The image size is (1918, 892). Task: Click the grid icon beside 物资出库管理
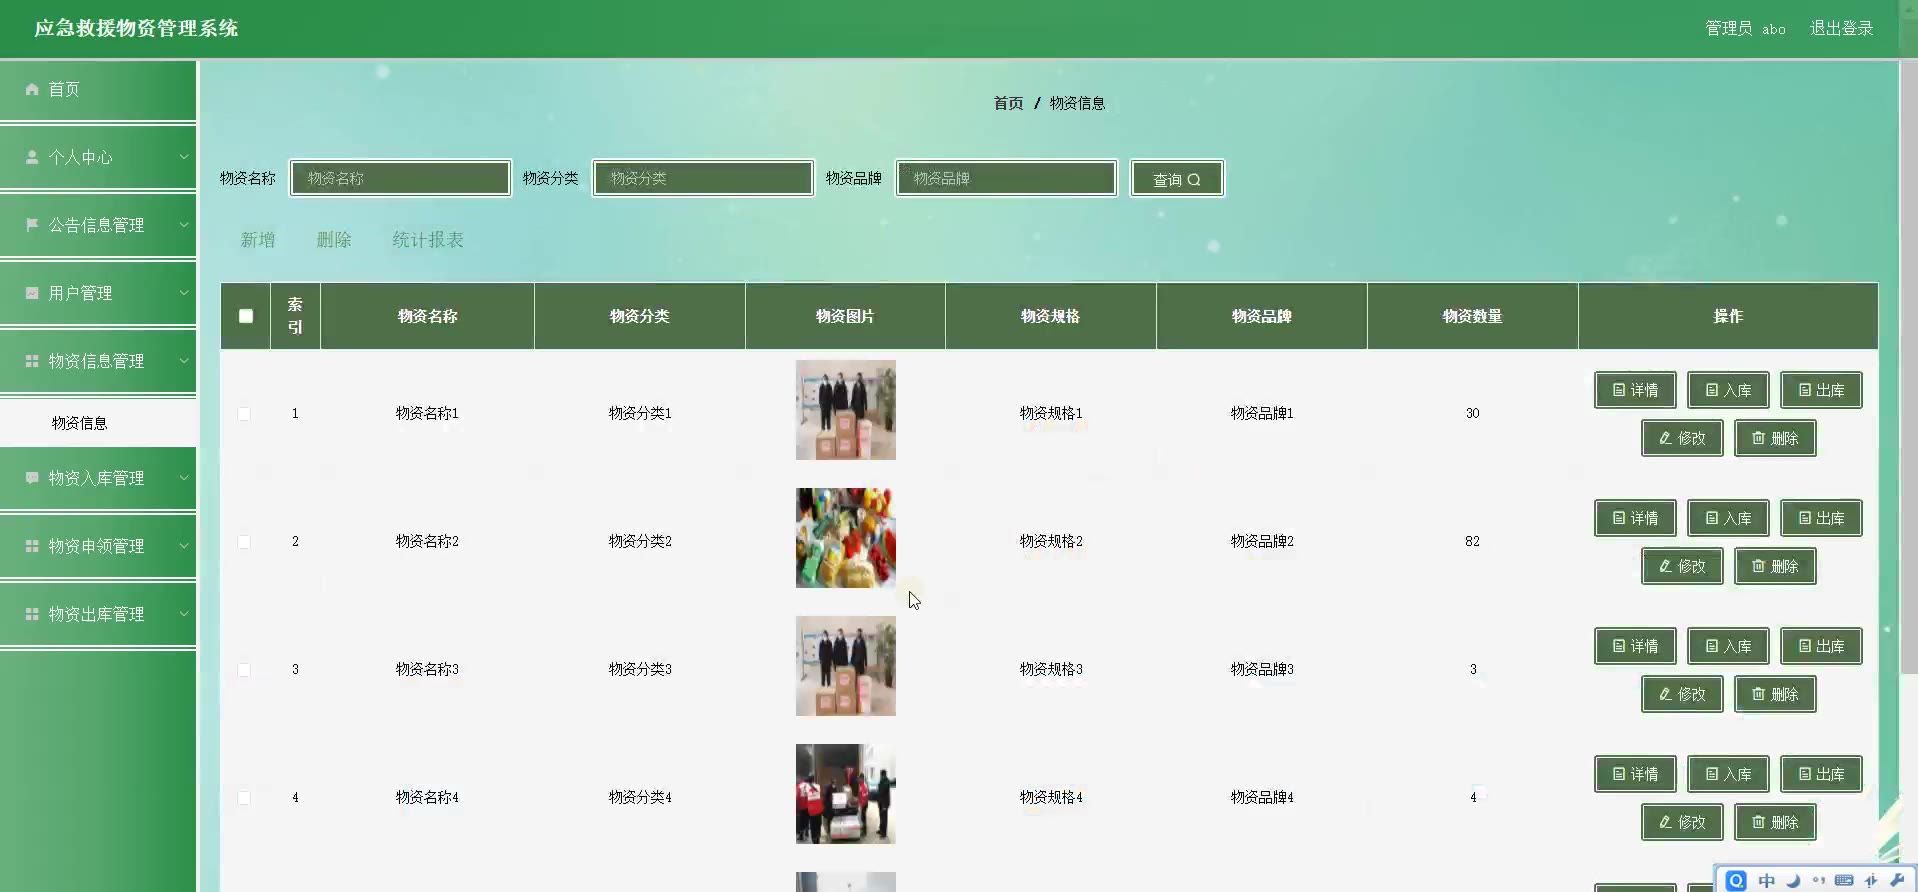32,614
